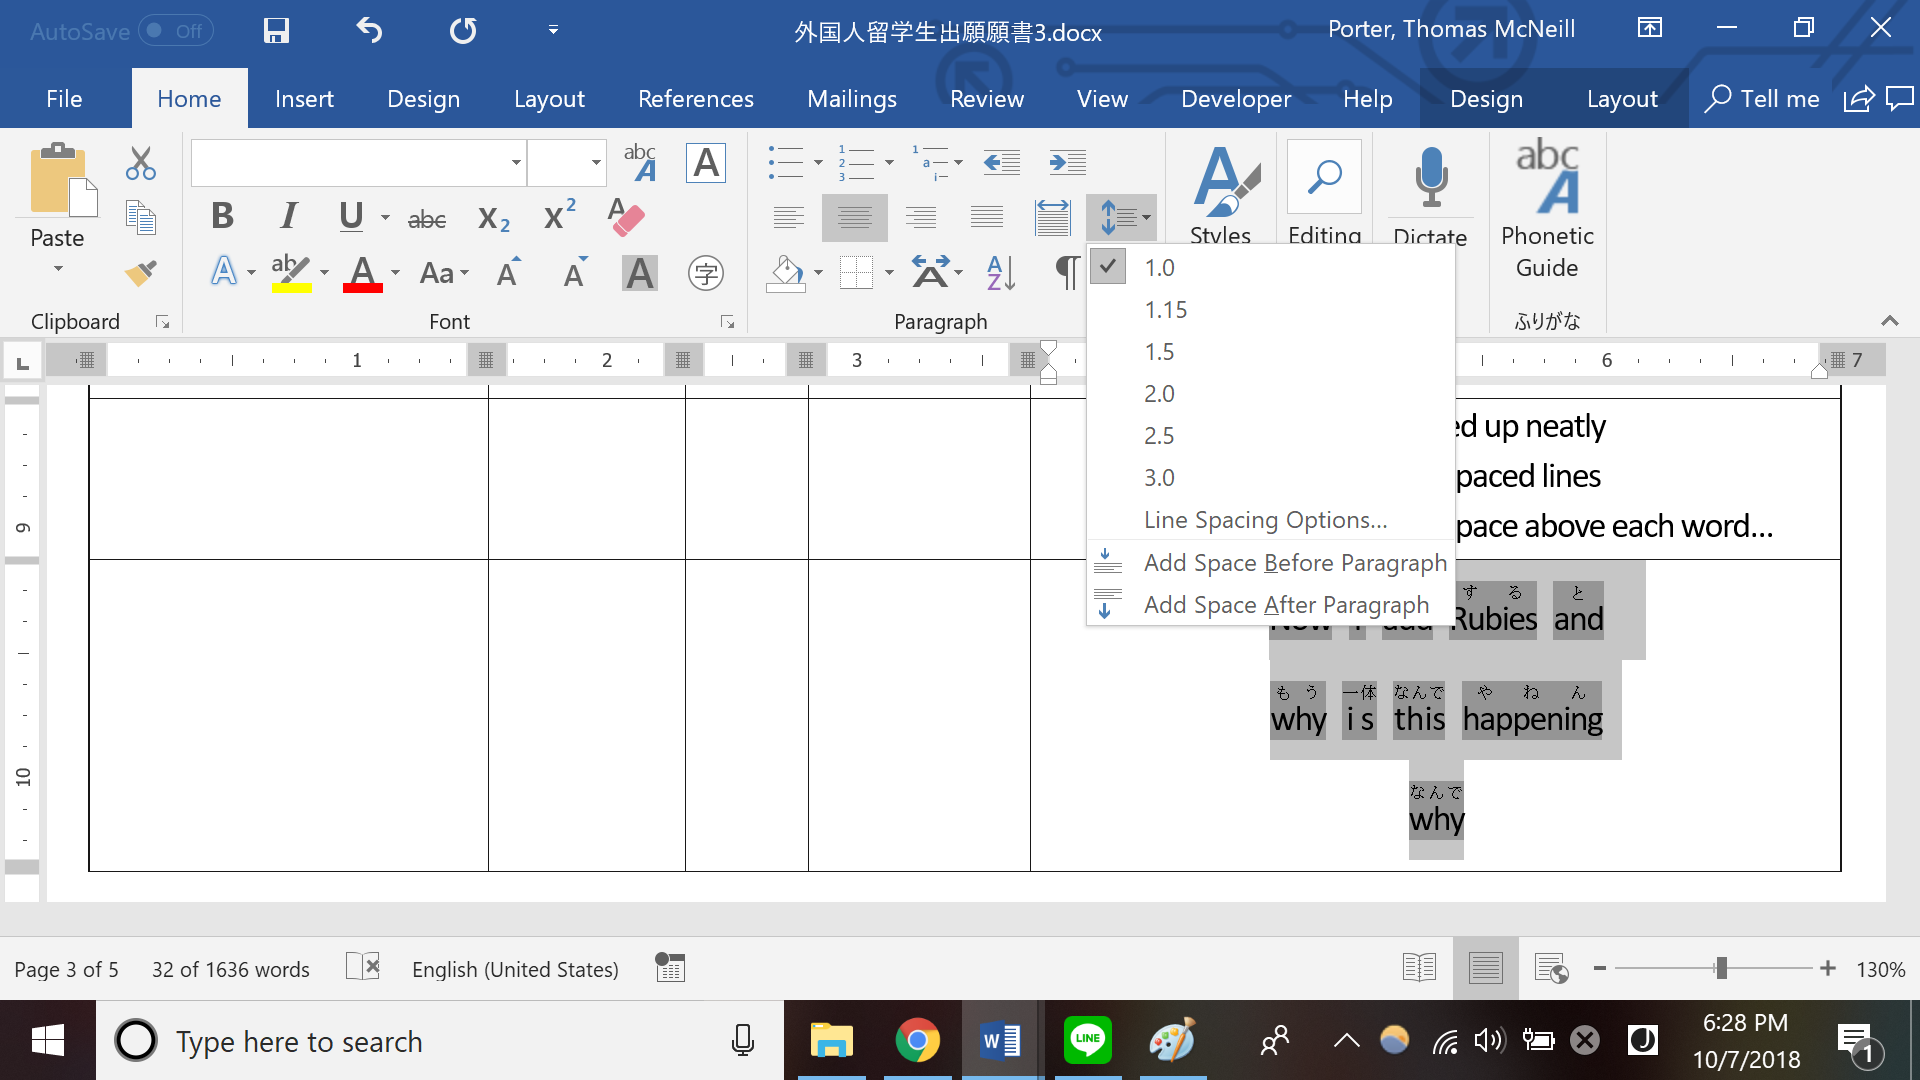This screenshot has height=1080, width=1920.
Task: Open Chrome from the taskbar
Action: pos(917,1041)
